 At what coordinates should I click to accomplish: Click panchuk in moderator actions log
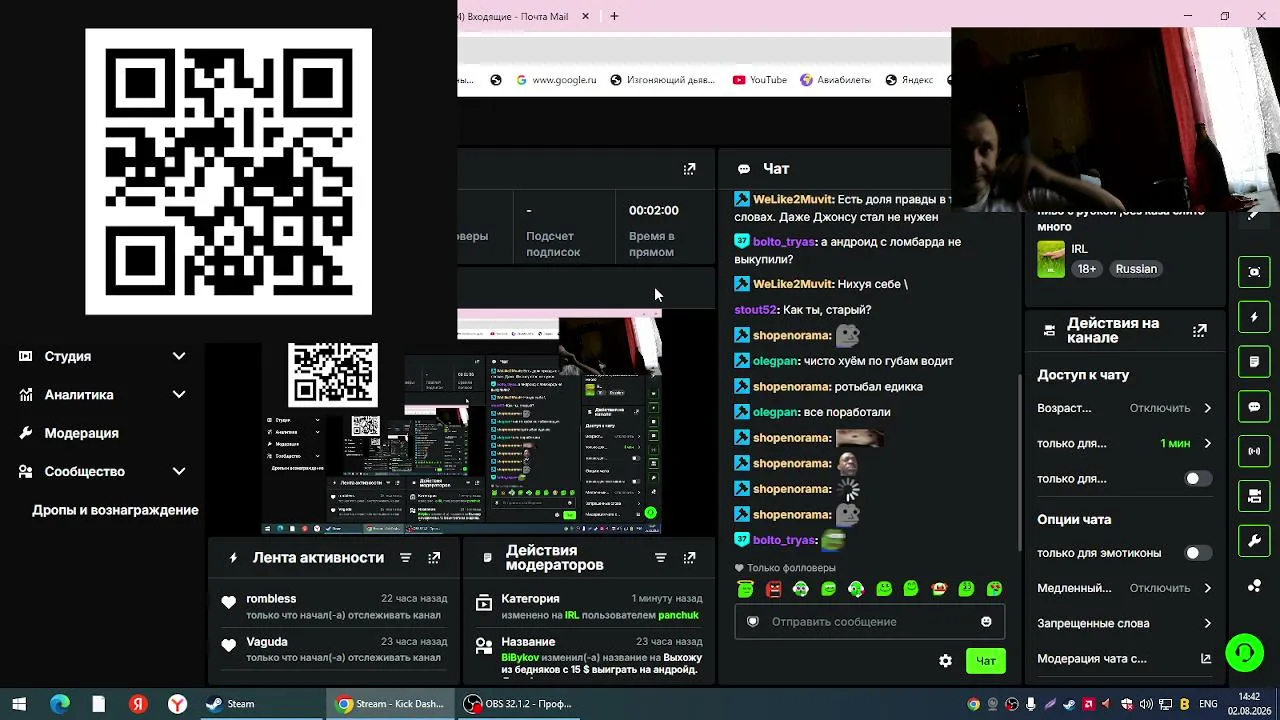[x=678, y=615]
